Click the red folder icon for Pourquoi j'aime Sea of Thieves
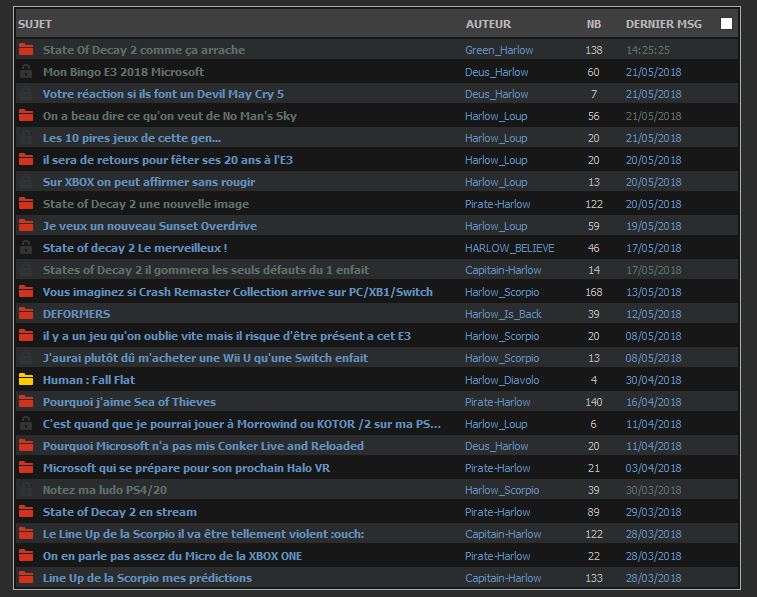Viewport: 757px width, 597px height. tap(26, 402)
